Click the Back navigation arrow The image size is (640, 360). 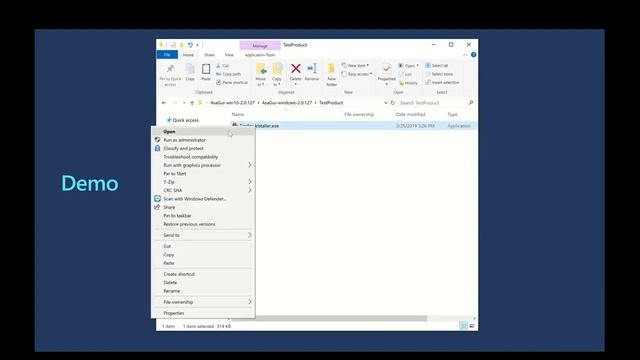click(164, 103)
